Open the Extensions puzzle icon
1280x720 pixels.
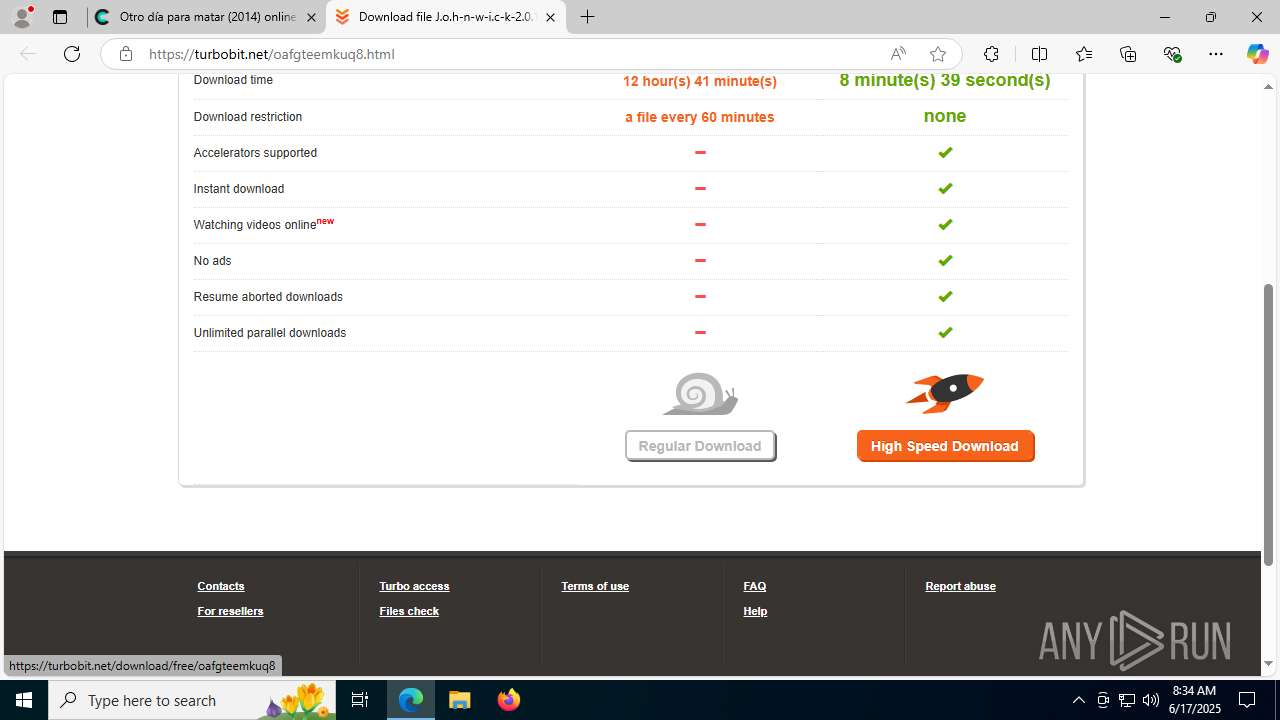[991, 54]
